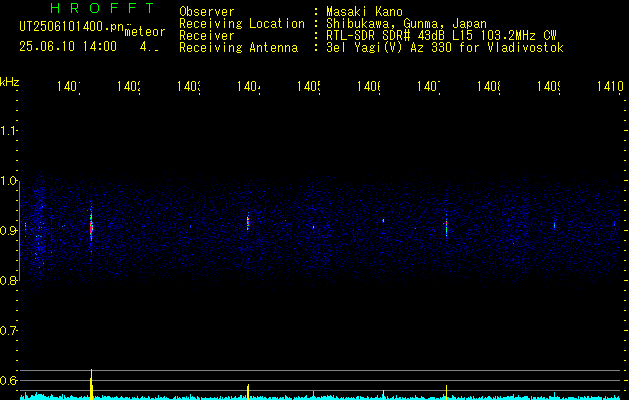
Task: Click the 0.7 frequency axis label
Action: 8,331
